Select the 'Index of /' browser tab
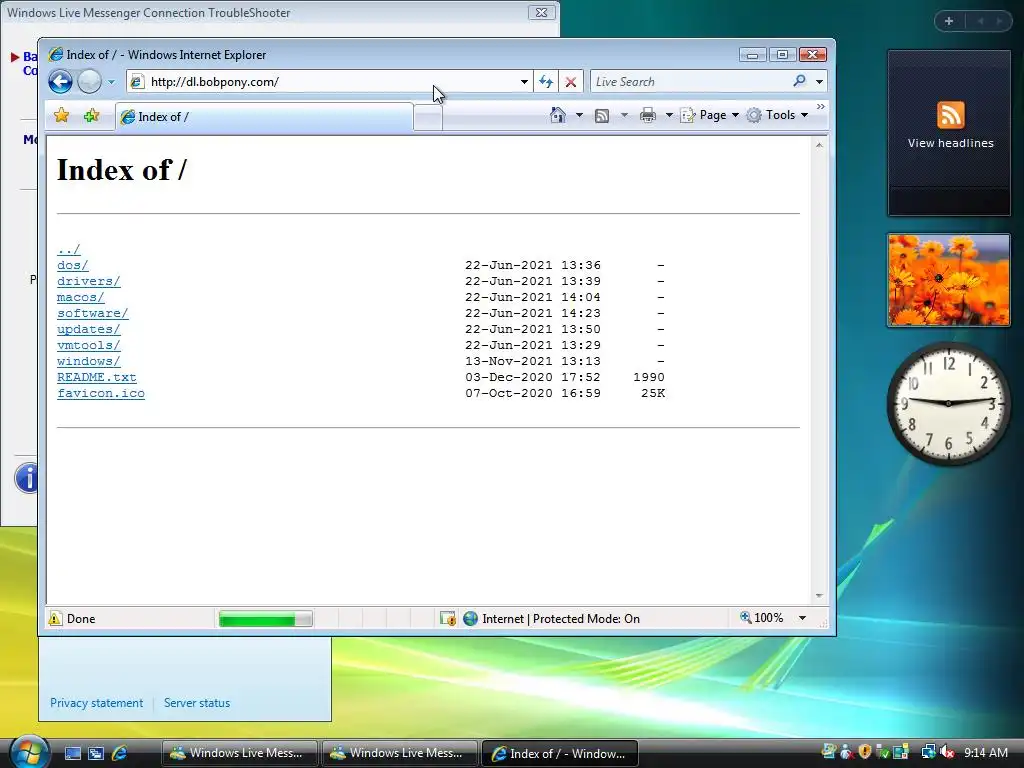The height and width of the screenshot is (768, 1024). click(x=264, y=117)
